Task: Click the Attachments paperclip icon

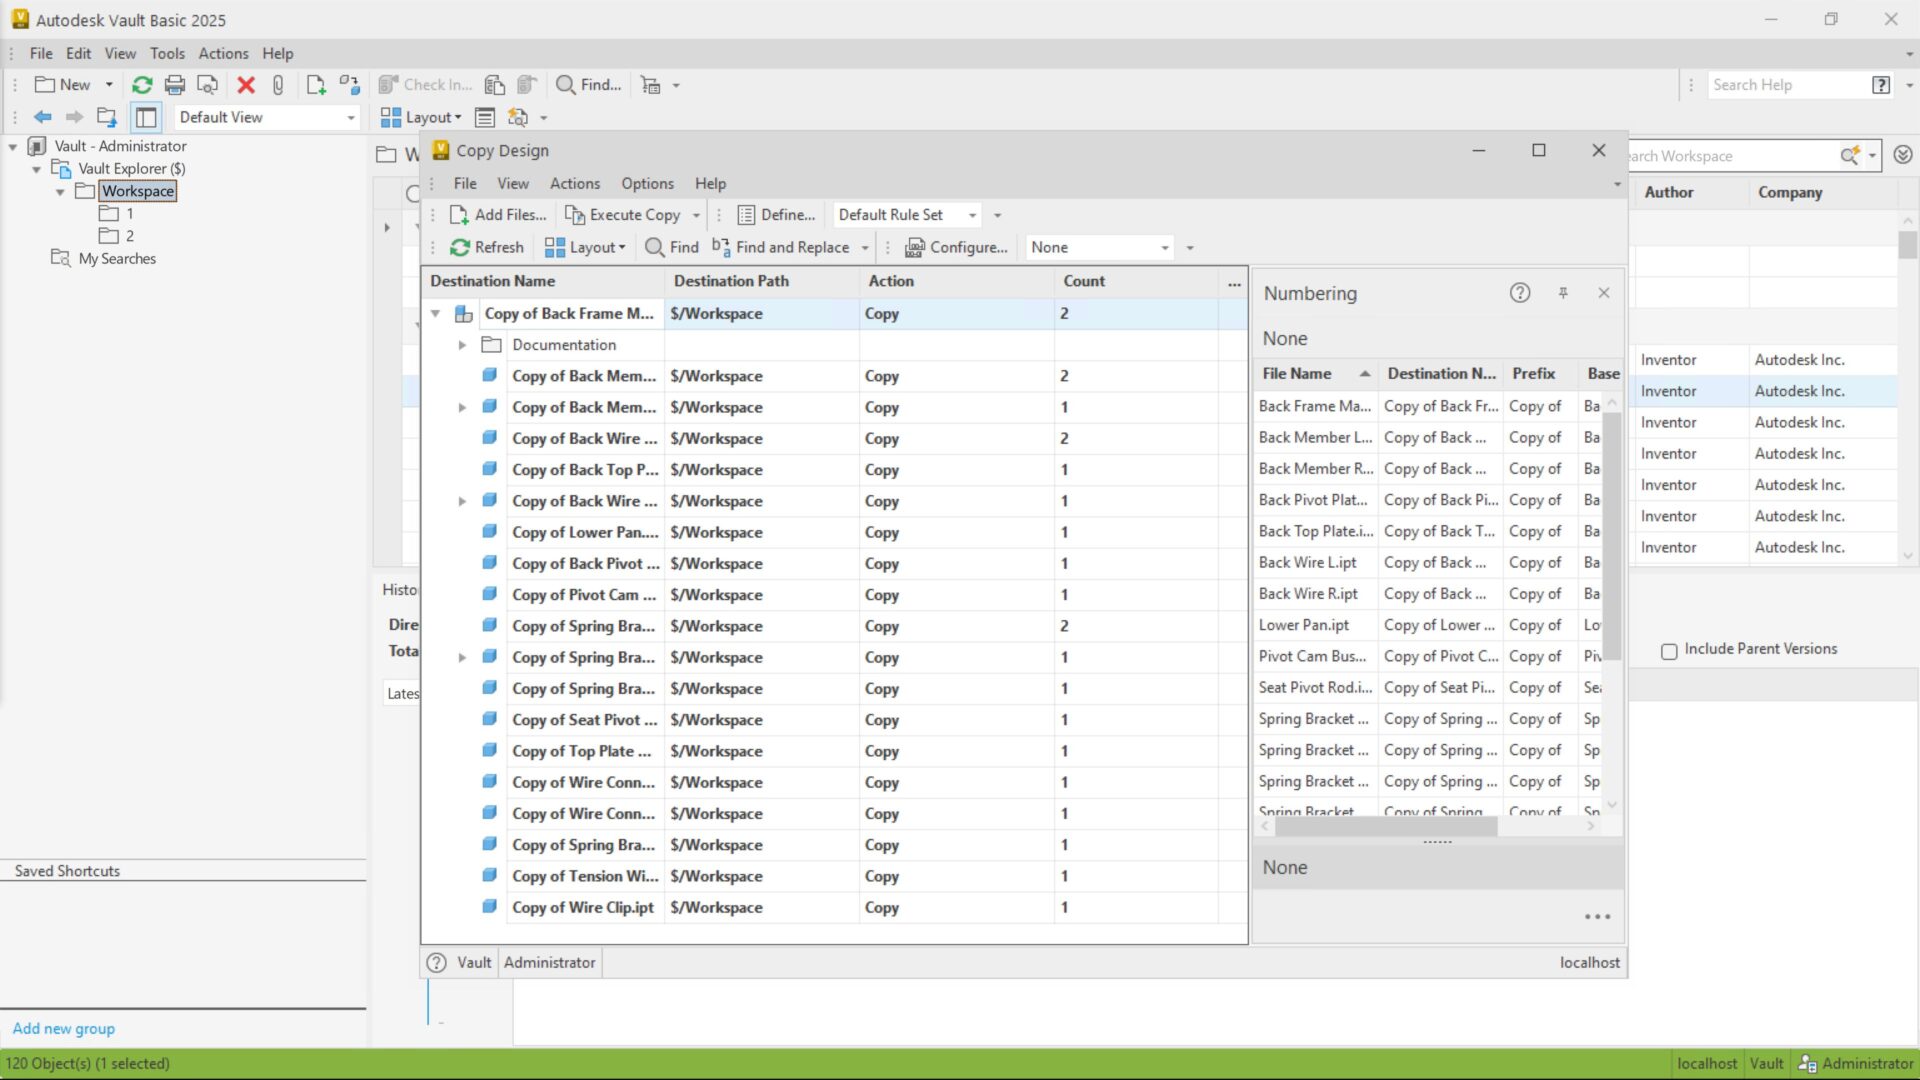Action: pyautogui.click(x=278, y=85)
